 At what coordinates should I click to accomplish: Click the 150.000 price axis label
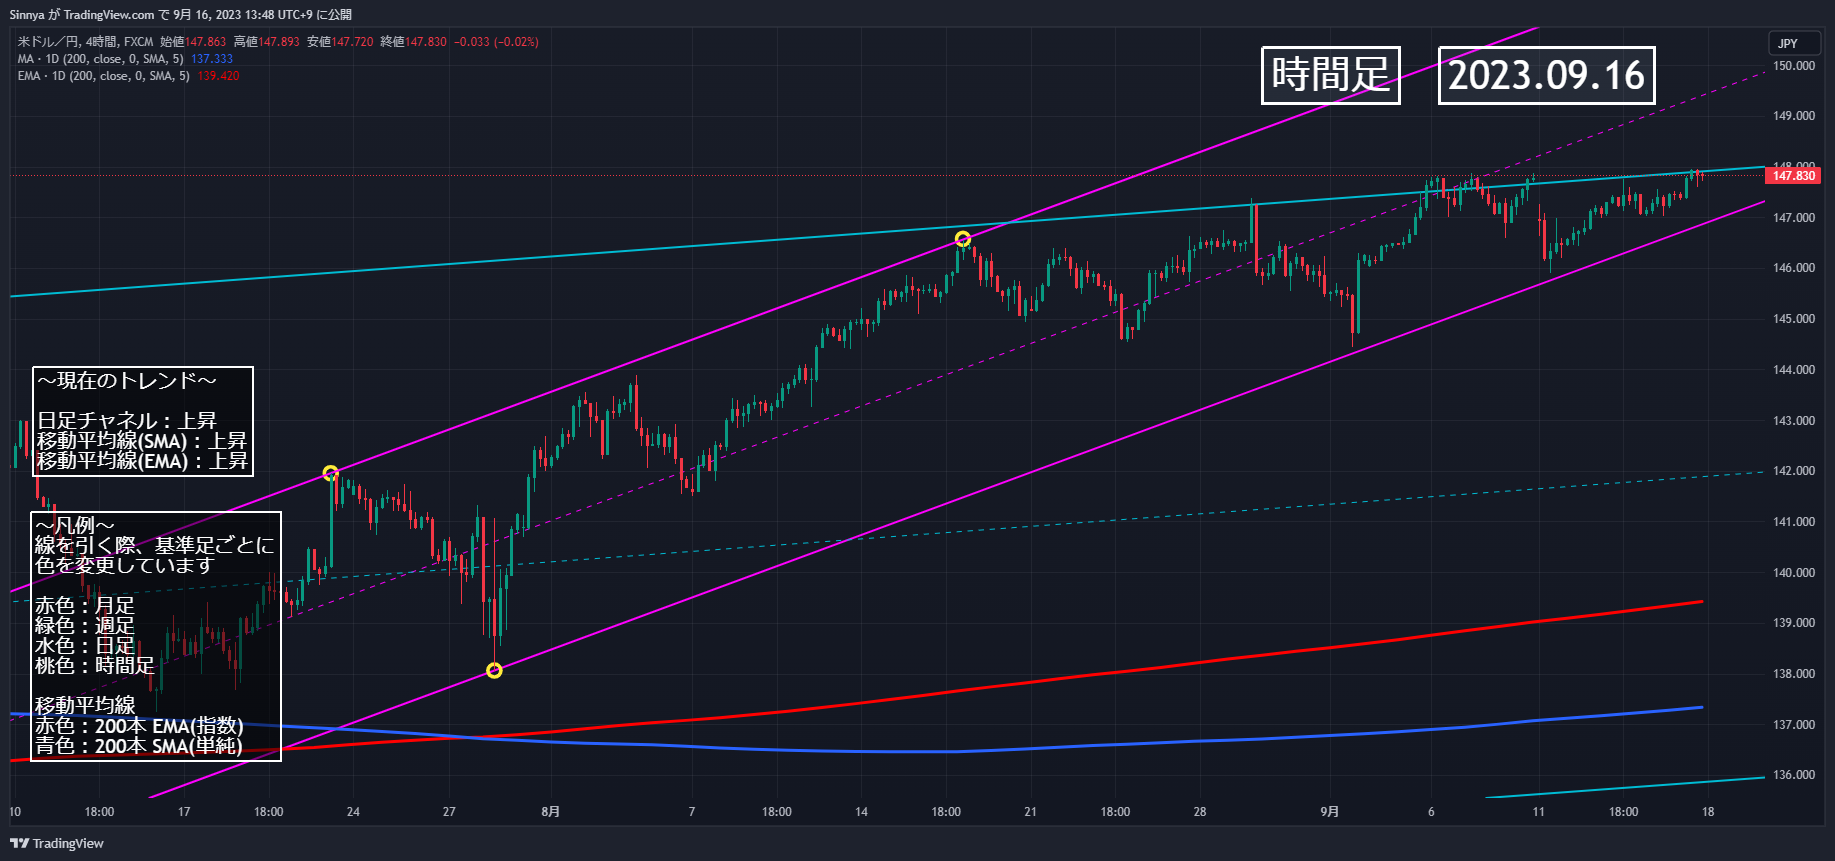[1794, 66]
